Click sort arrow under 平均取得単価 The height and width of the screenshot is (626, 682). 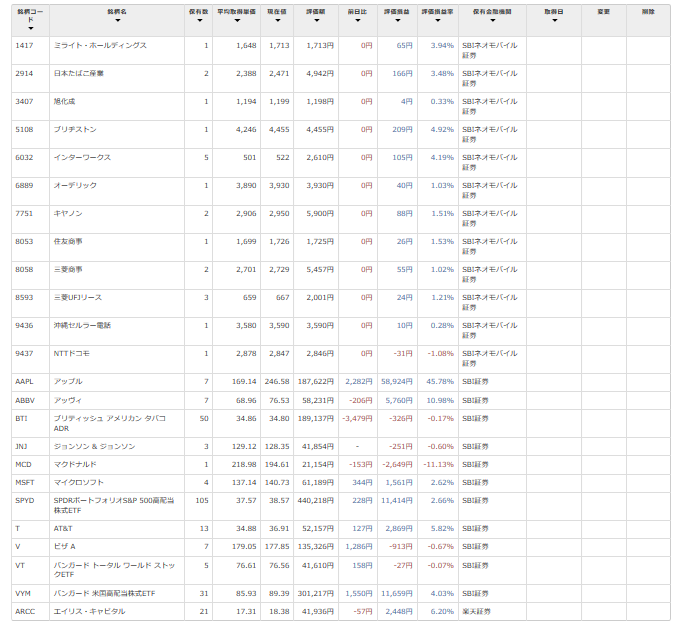[237, 20]
